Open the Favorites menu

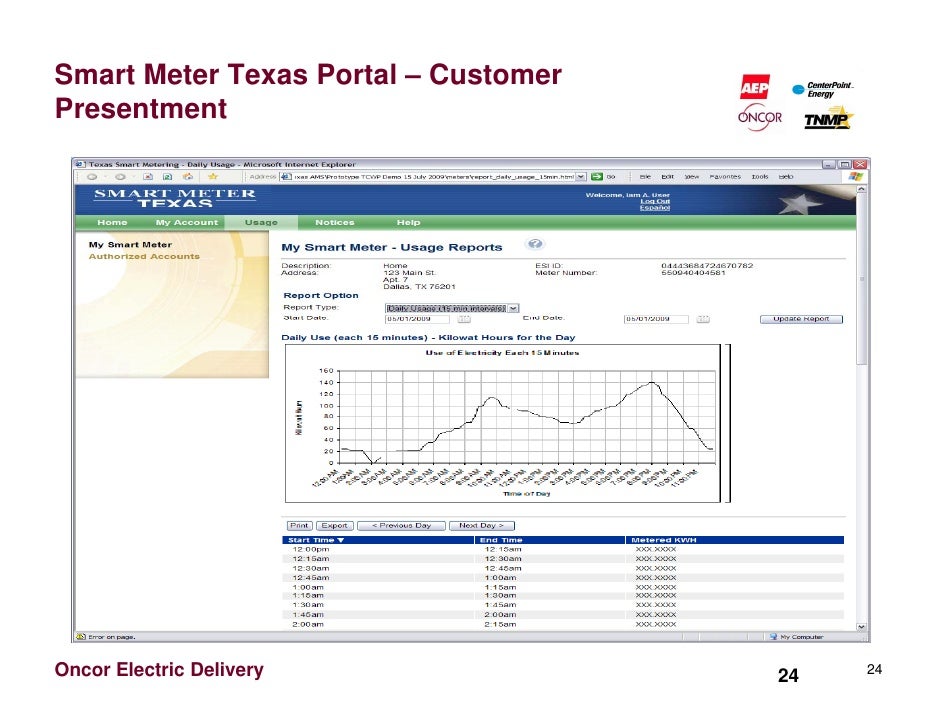click(725, 177)
